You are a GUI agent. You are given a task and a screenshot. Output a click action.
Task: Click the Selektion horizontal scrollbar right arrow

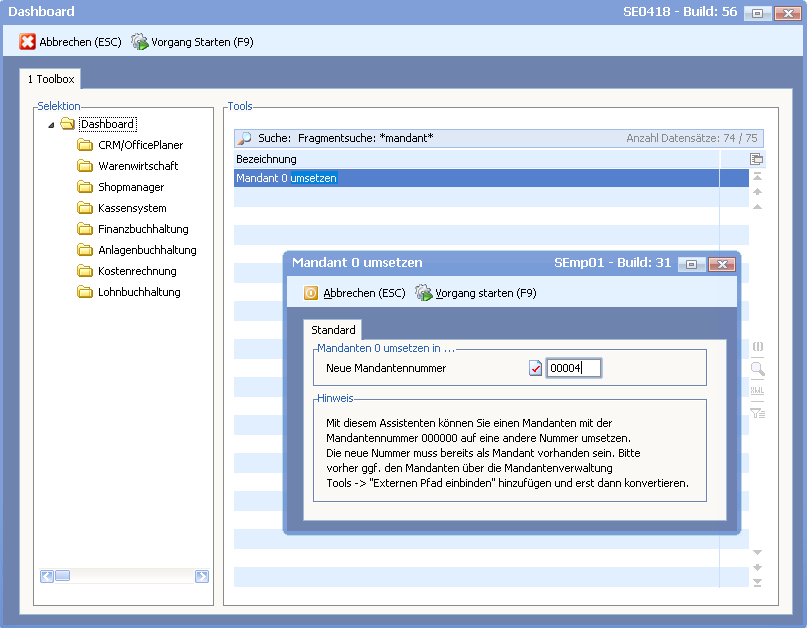click(x=202, y=576)
